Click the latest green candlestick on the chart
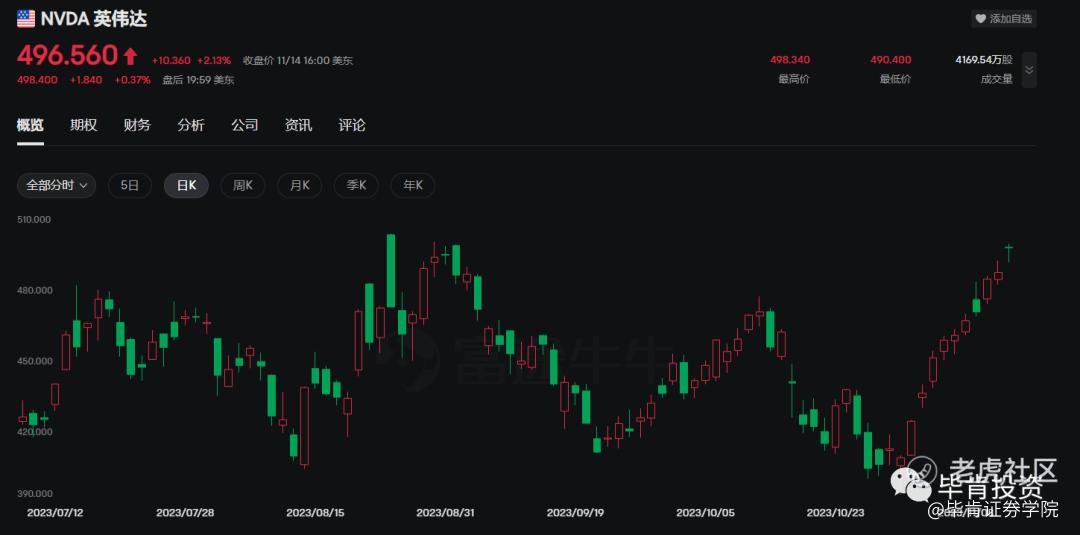 click(x=1008, y=253)
